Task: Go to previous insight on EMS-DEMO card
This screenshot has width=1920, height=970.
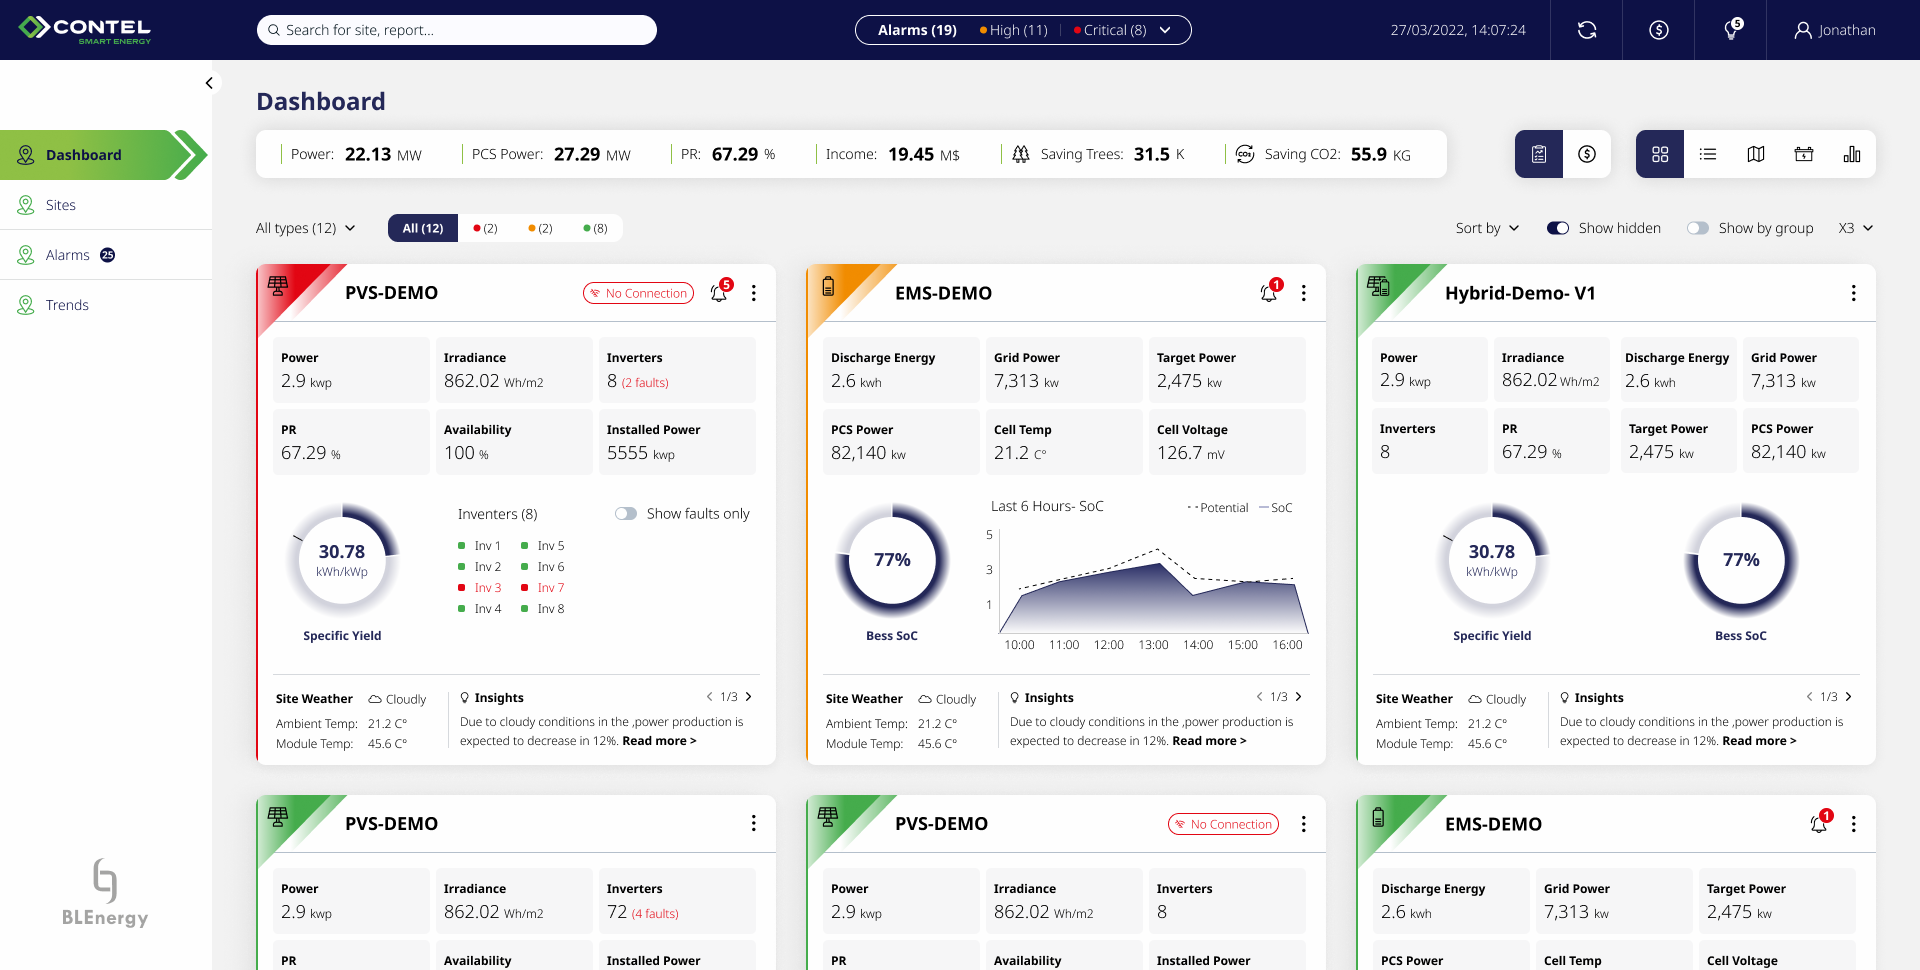Action: pos(1260,697)
